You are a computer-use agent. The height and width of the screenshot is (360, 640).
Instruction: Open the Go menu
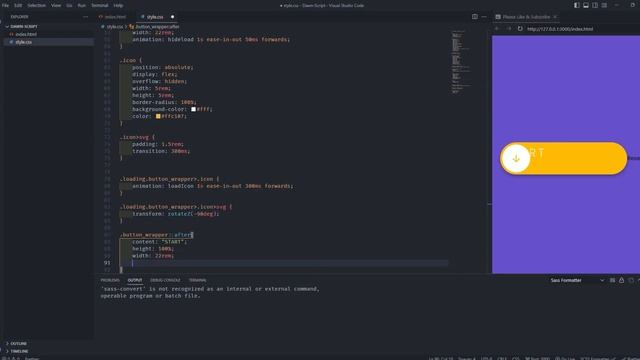pos(69,5)
